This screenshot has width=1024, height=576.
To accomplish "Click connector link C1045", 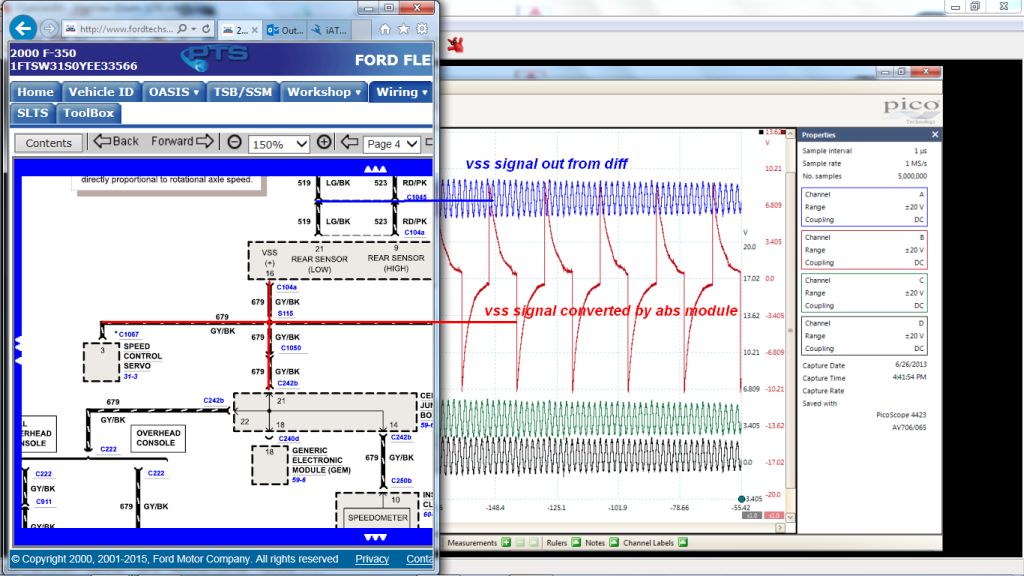I will (x=416, y=197).
